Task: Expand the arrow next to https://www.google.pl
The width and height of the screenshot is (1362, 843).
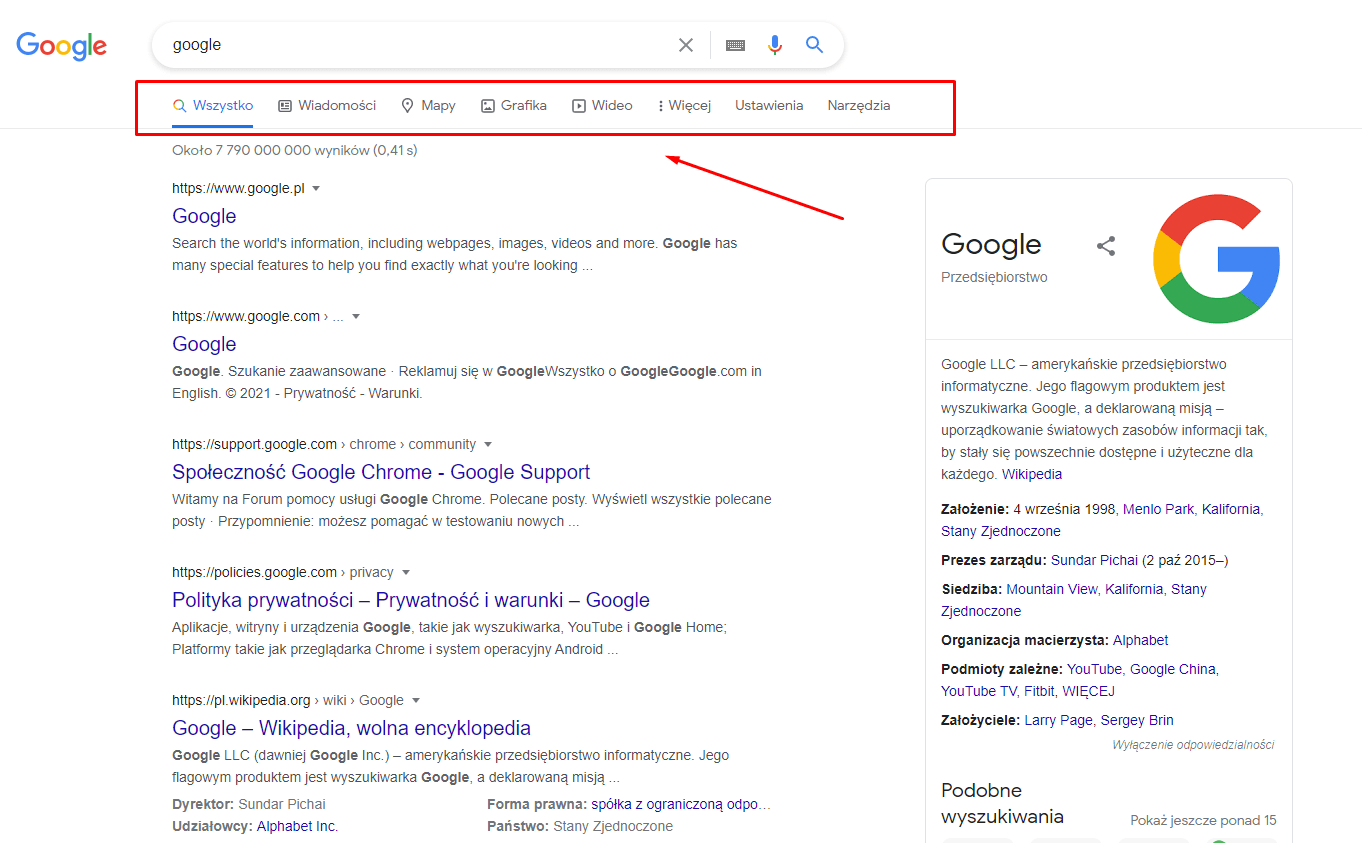Action: pos(316,188)
